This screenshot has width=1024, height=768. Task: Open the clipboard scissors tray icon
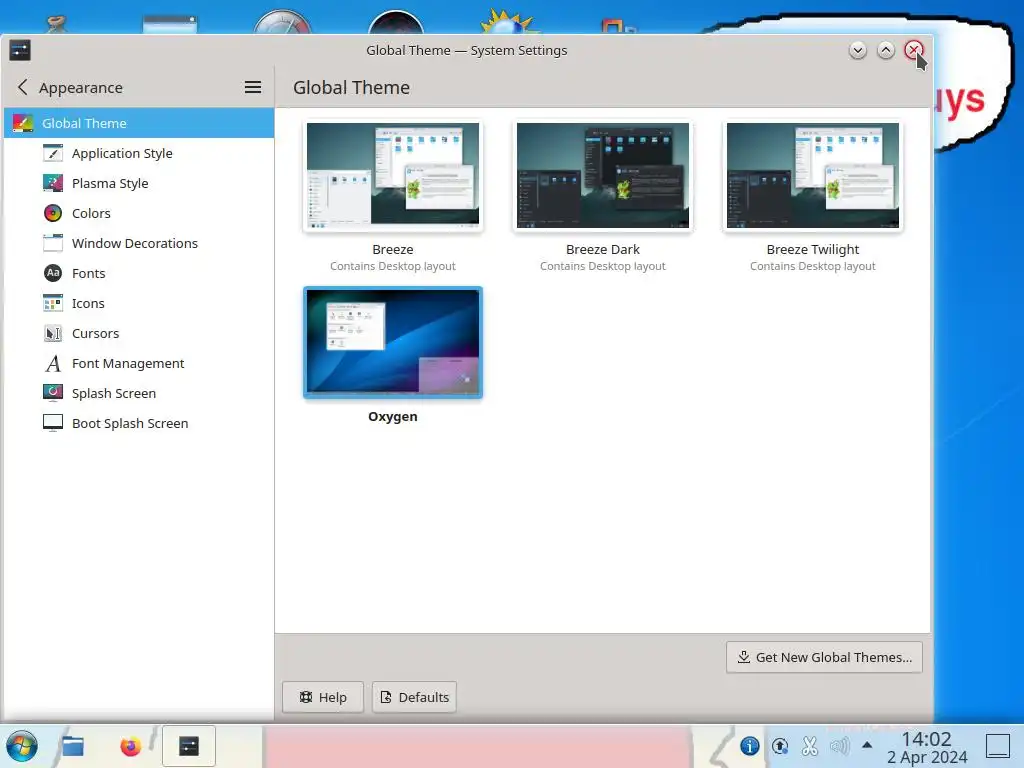click(x=810, y=745)
